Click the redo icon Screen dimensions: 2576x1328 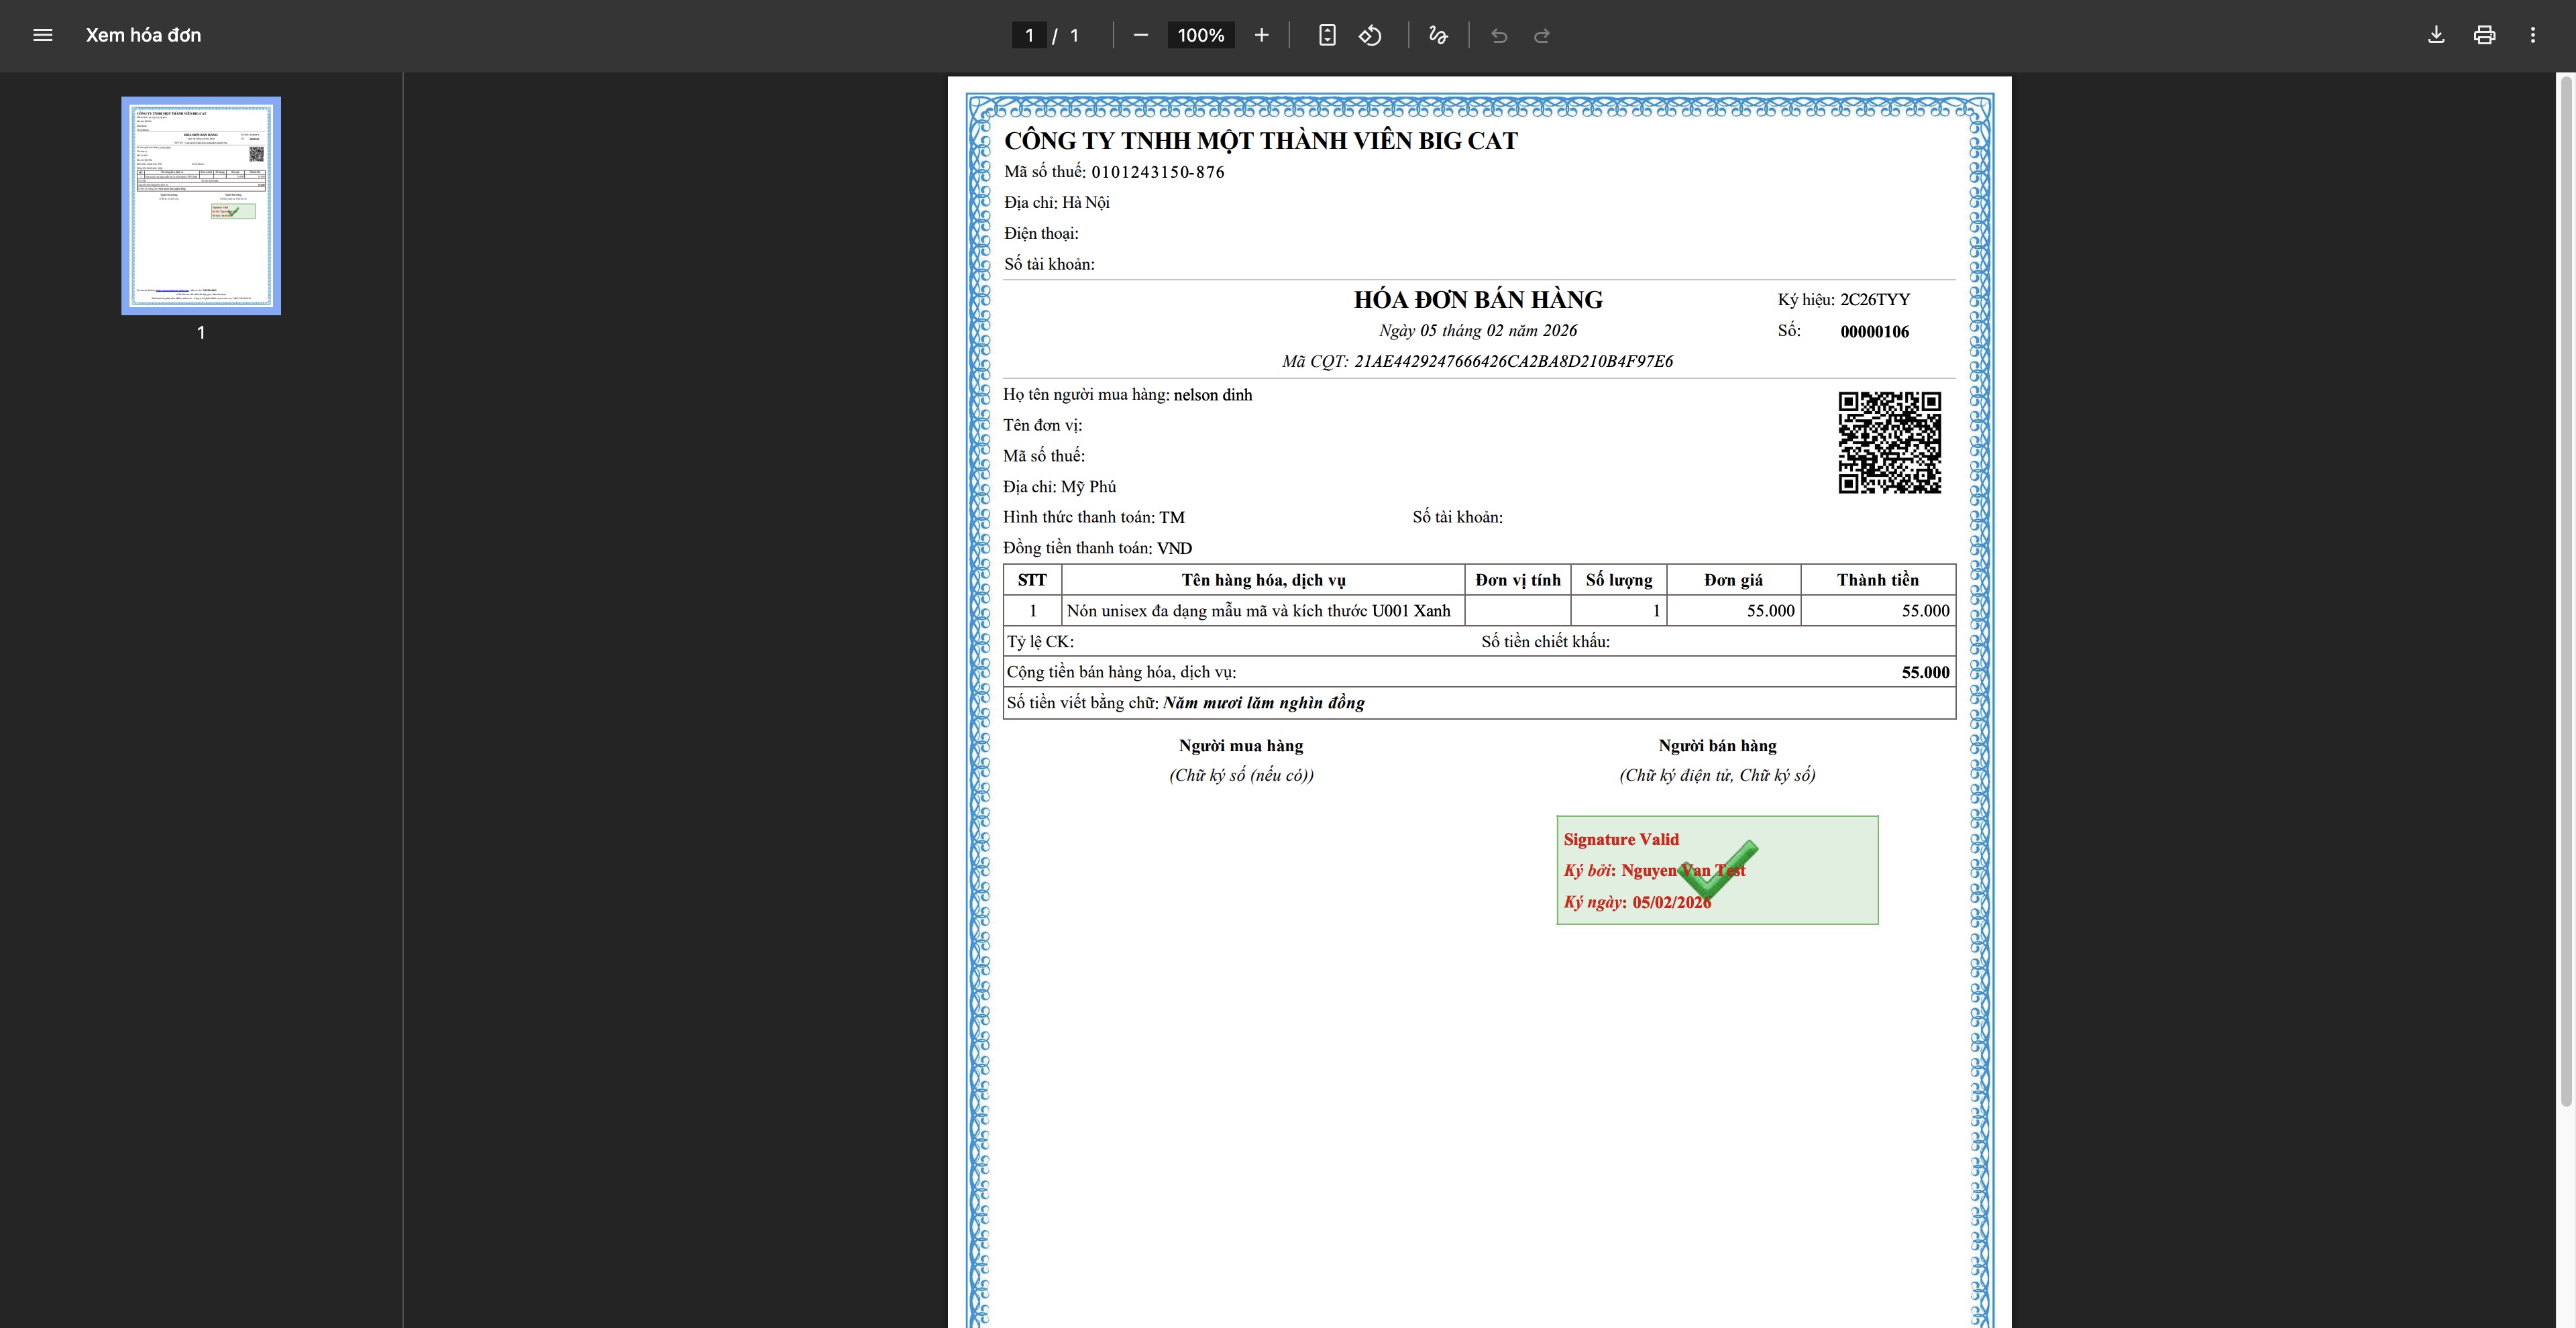(x=1541, y=35)
